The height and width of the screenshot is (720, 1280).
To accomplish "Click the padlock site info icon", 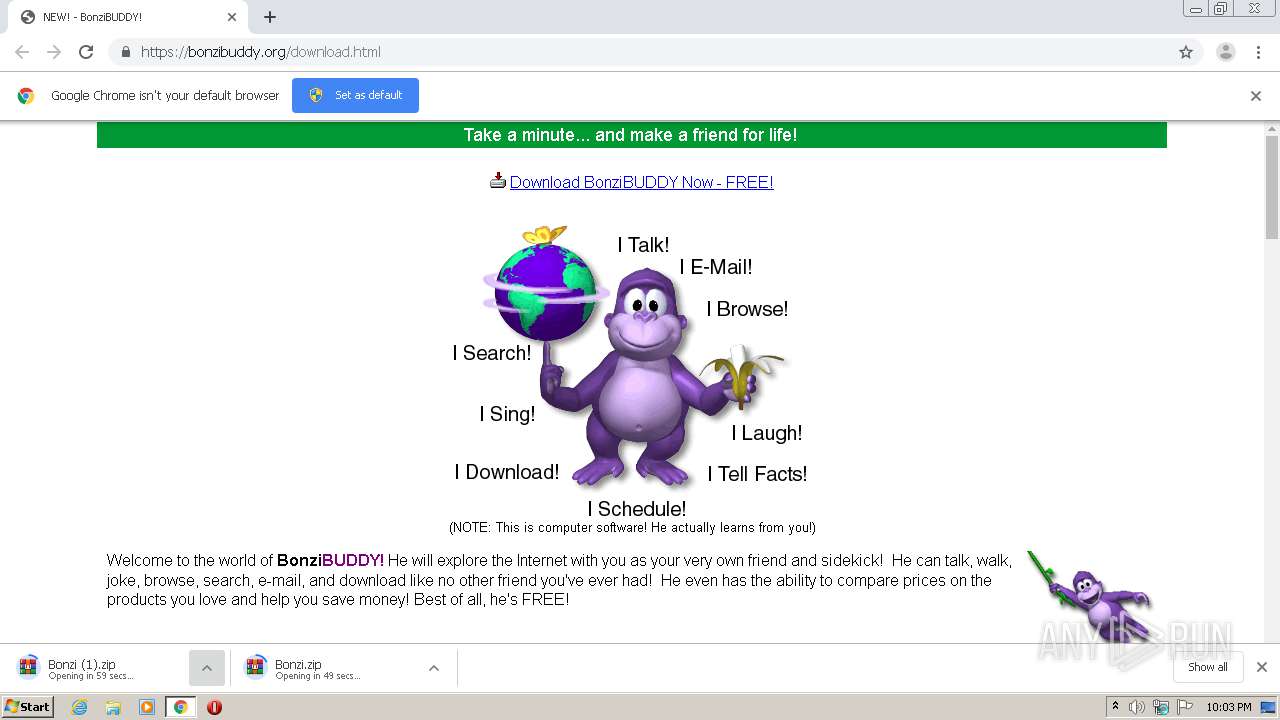I will click(x=125, y=52).
